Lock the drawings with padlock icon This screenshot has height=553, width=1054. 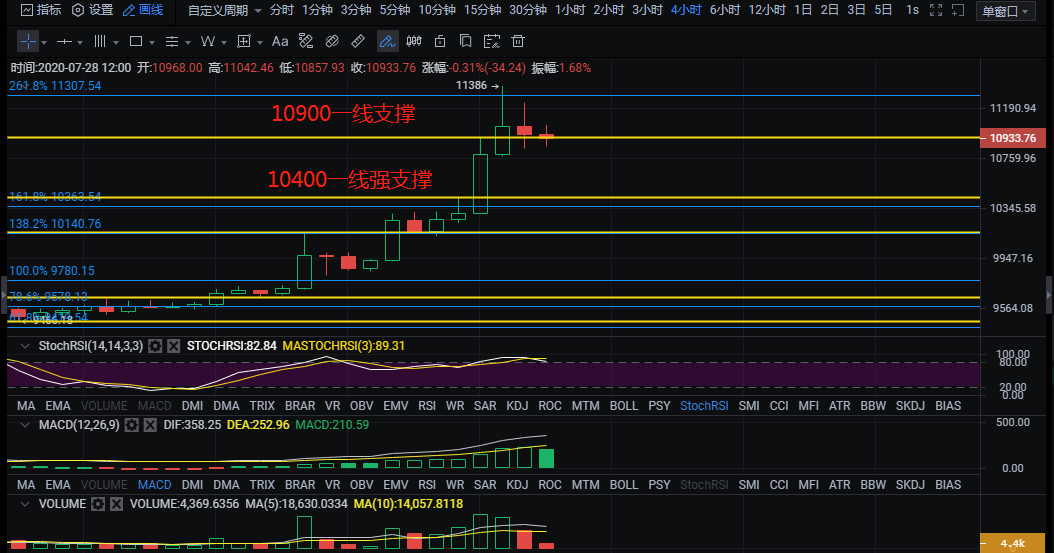(x=440, y=42)
